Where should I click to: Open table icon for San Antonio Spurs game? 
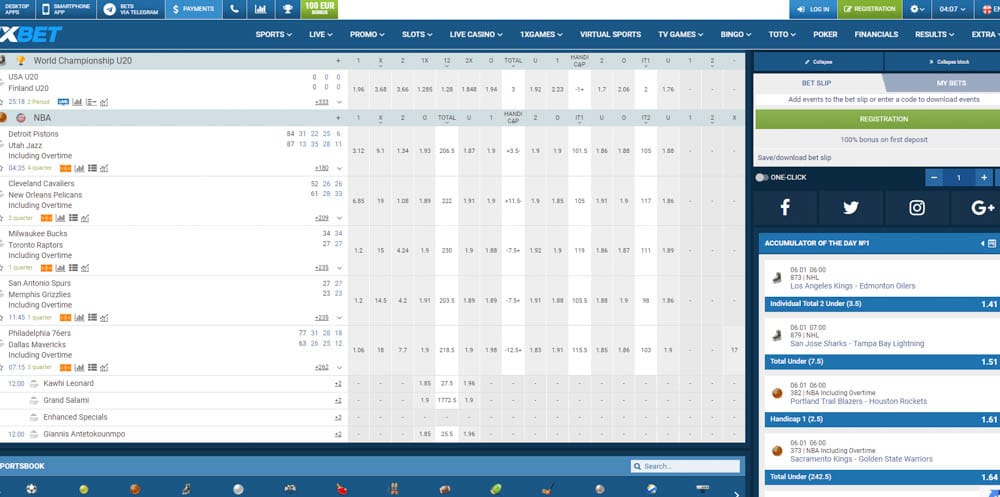pos(92,318)
